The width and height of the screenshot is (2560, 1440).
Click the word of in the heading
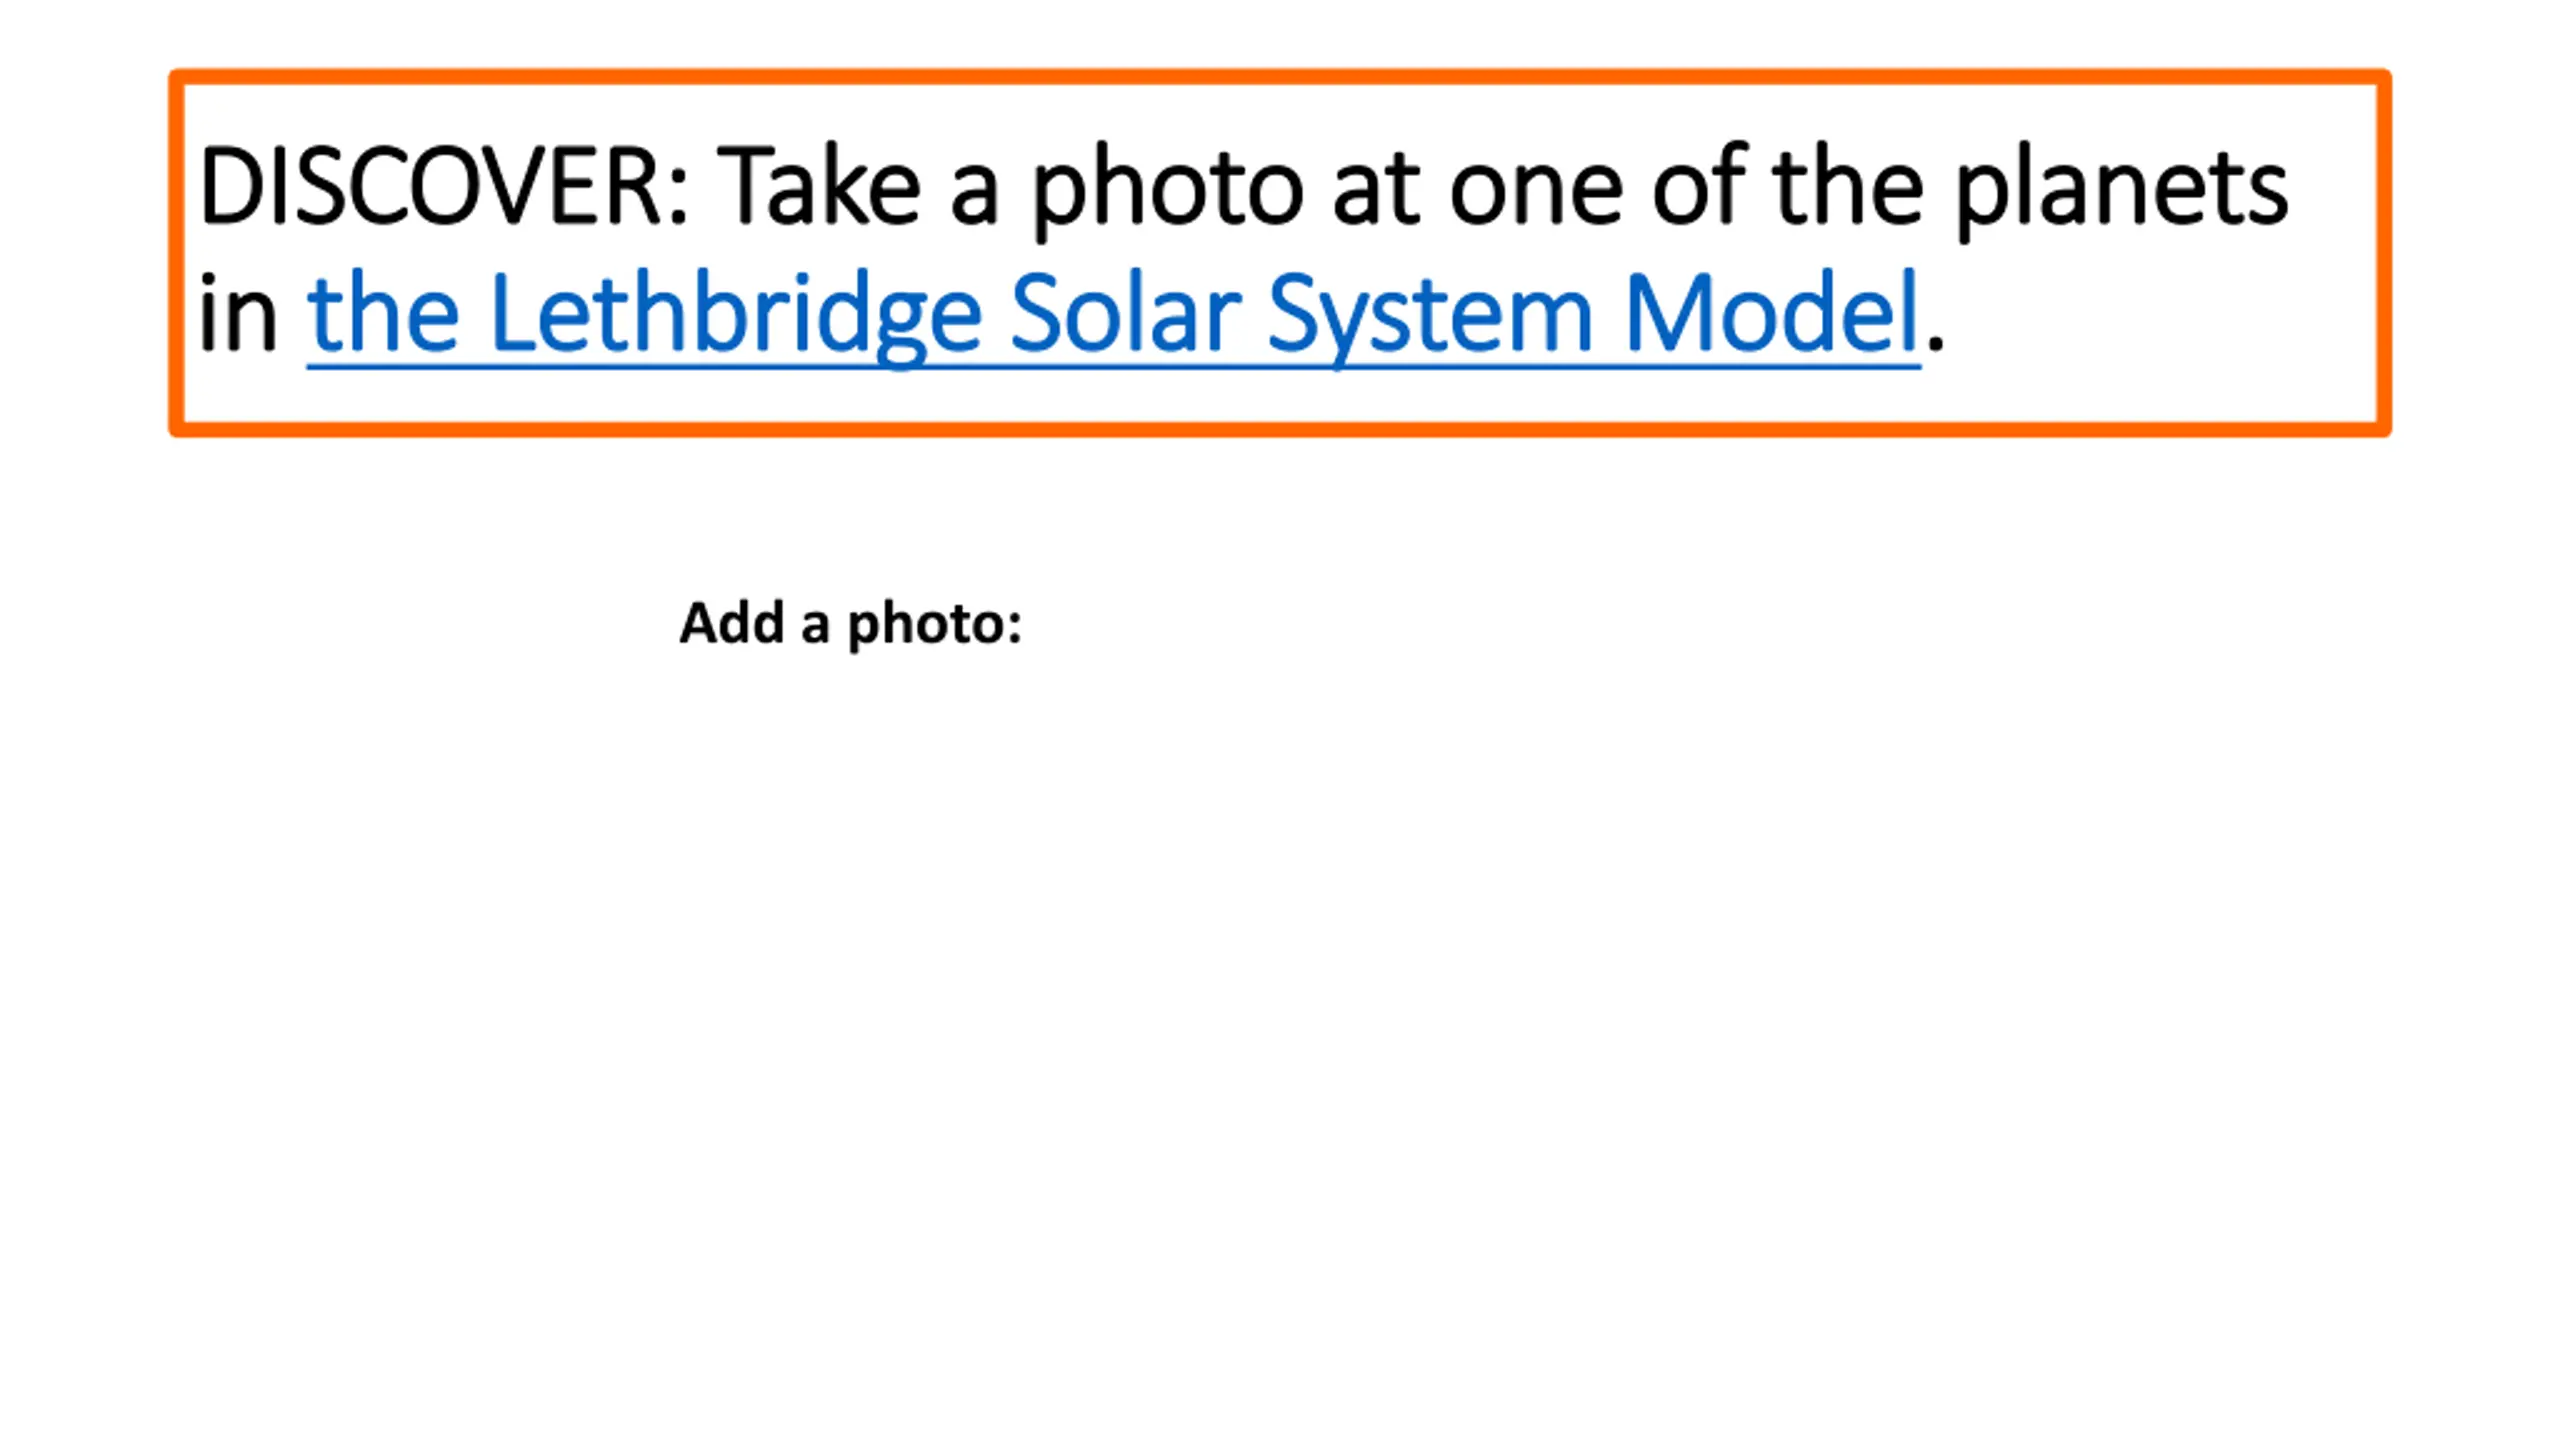click(x=1698, y=187)
